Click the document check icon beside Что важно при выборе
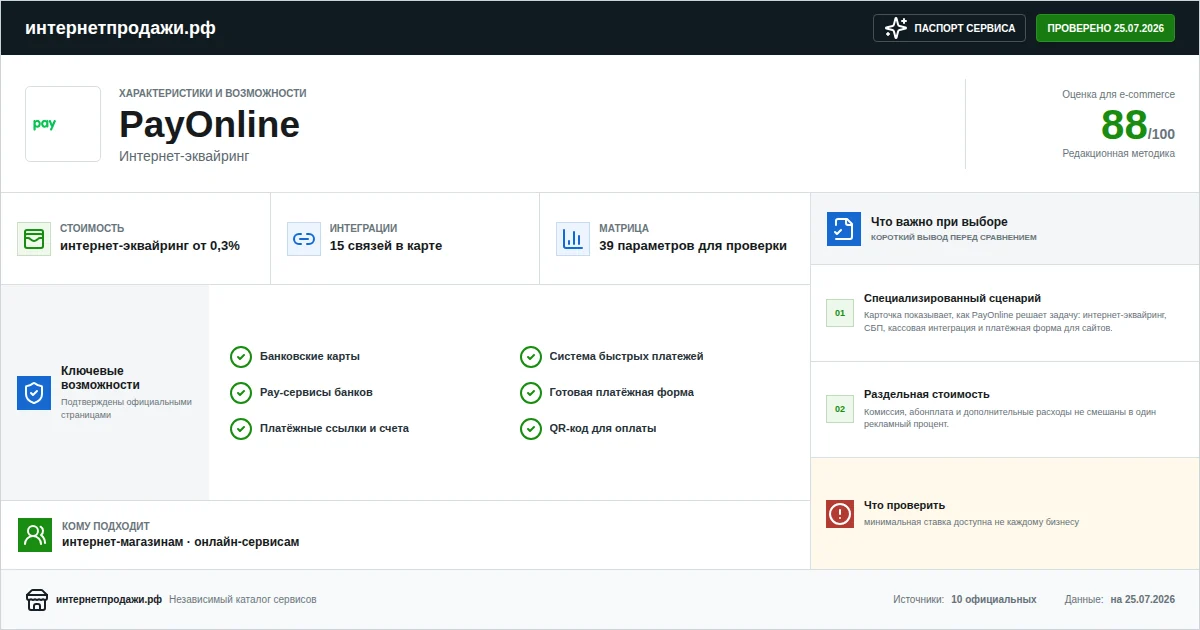The width and height of the screenshot is (1200, 630). [844, 229]
